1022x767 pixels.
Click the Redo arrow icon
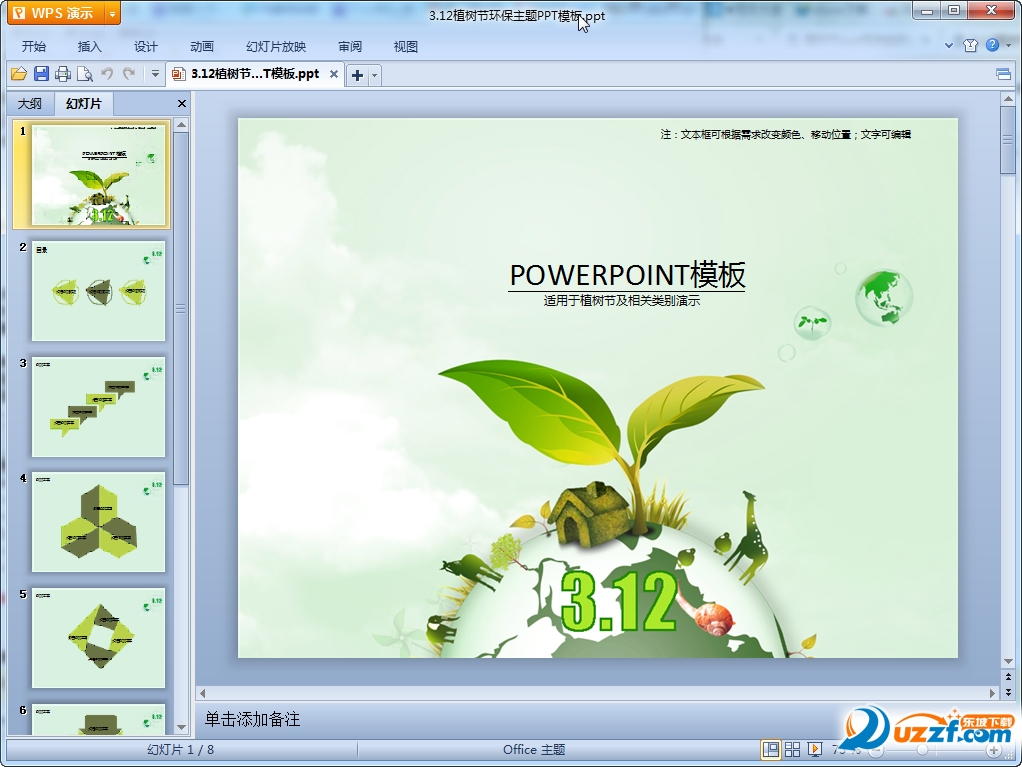(x=129, y=74)
